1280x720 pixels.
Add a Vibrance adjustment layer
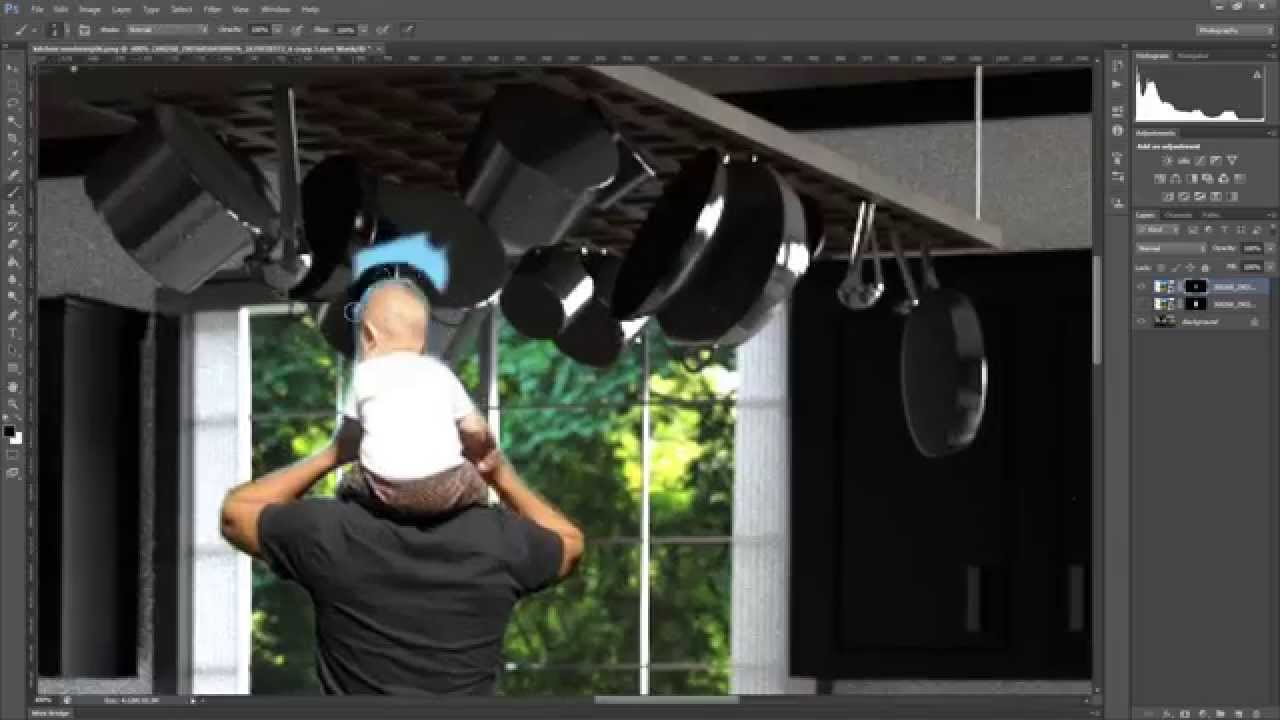(1231, 160)
